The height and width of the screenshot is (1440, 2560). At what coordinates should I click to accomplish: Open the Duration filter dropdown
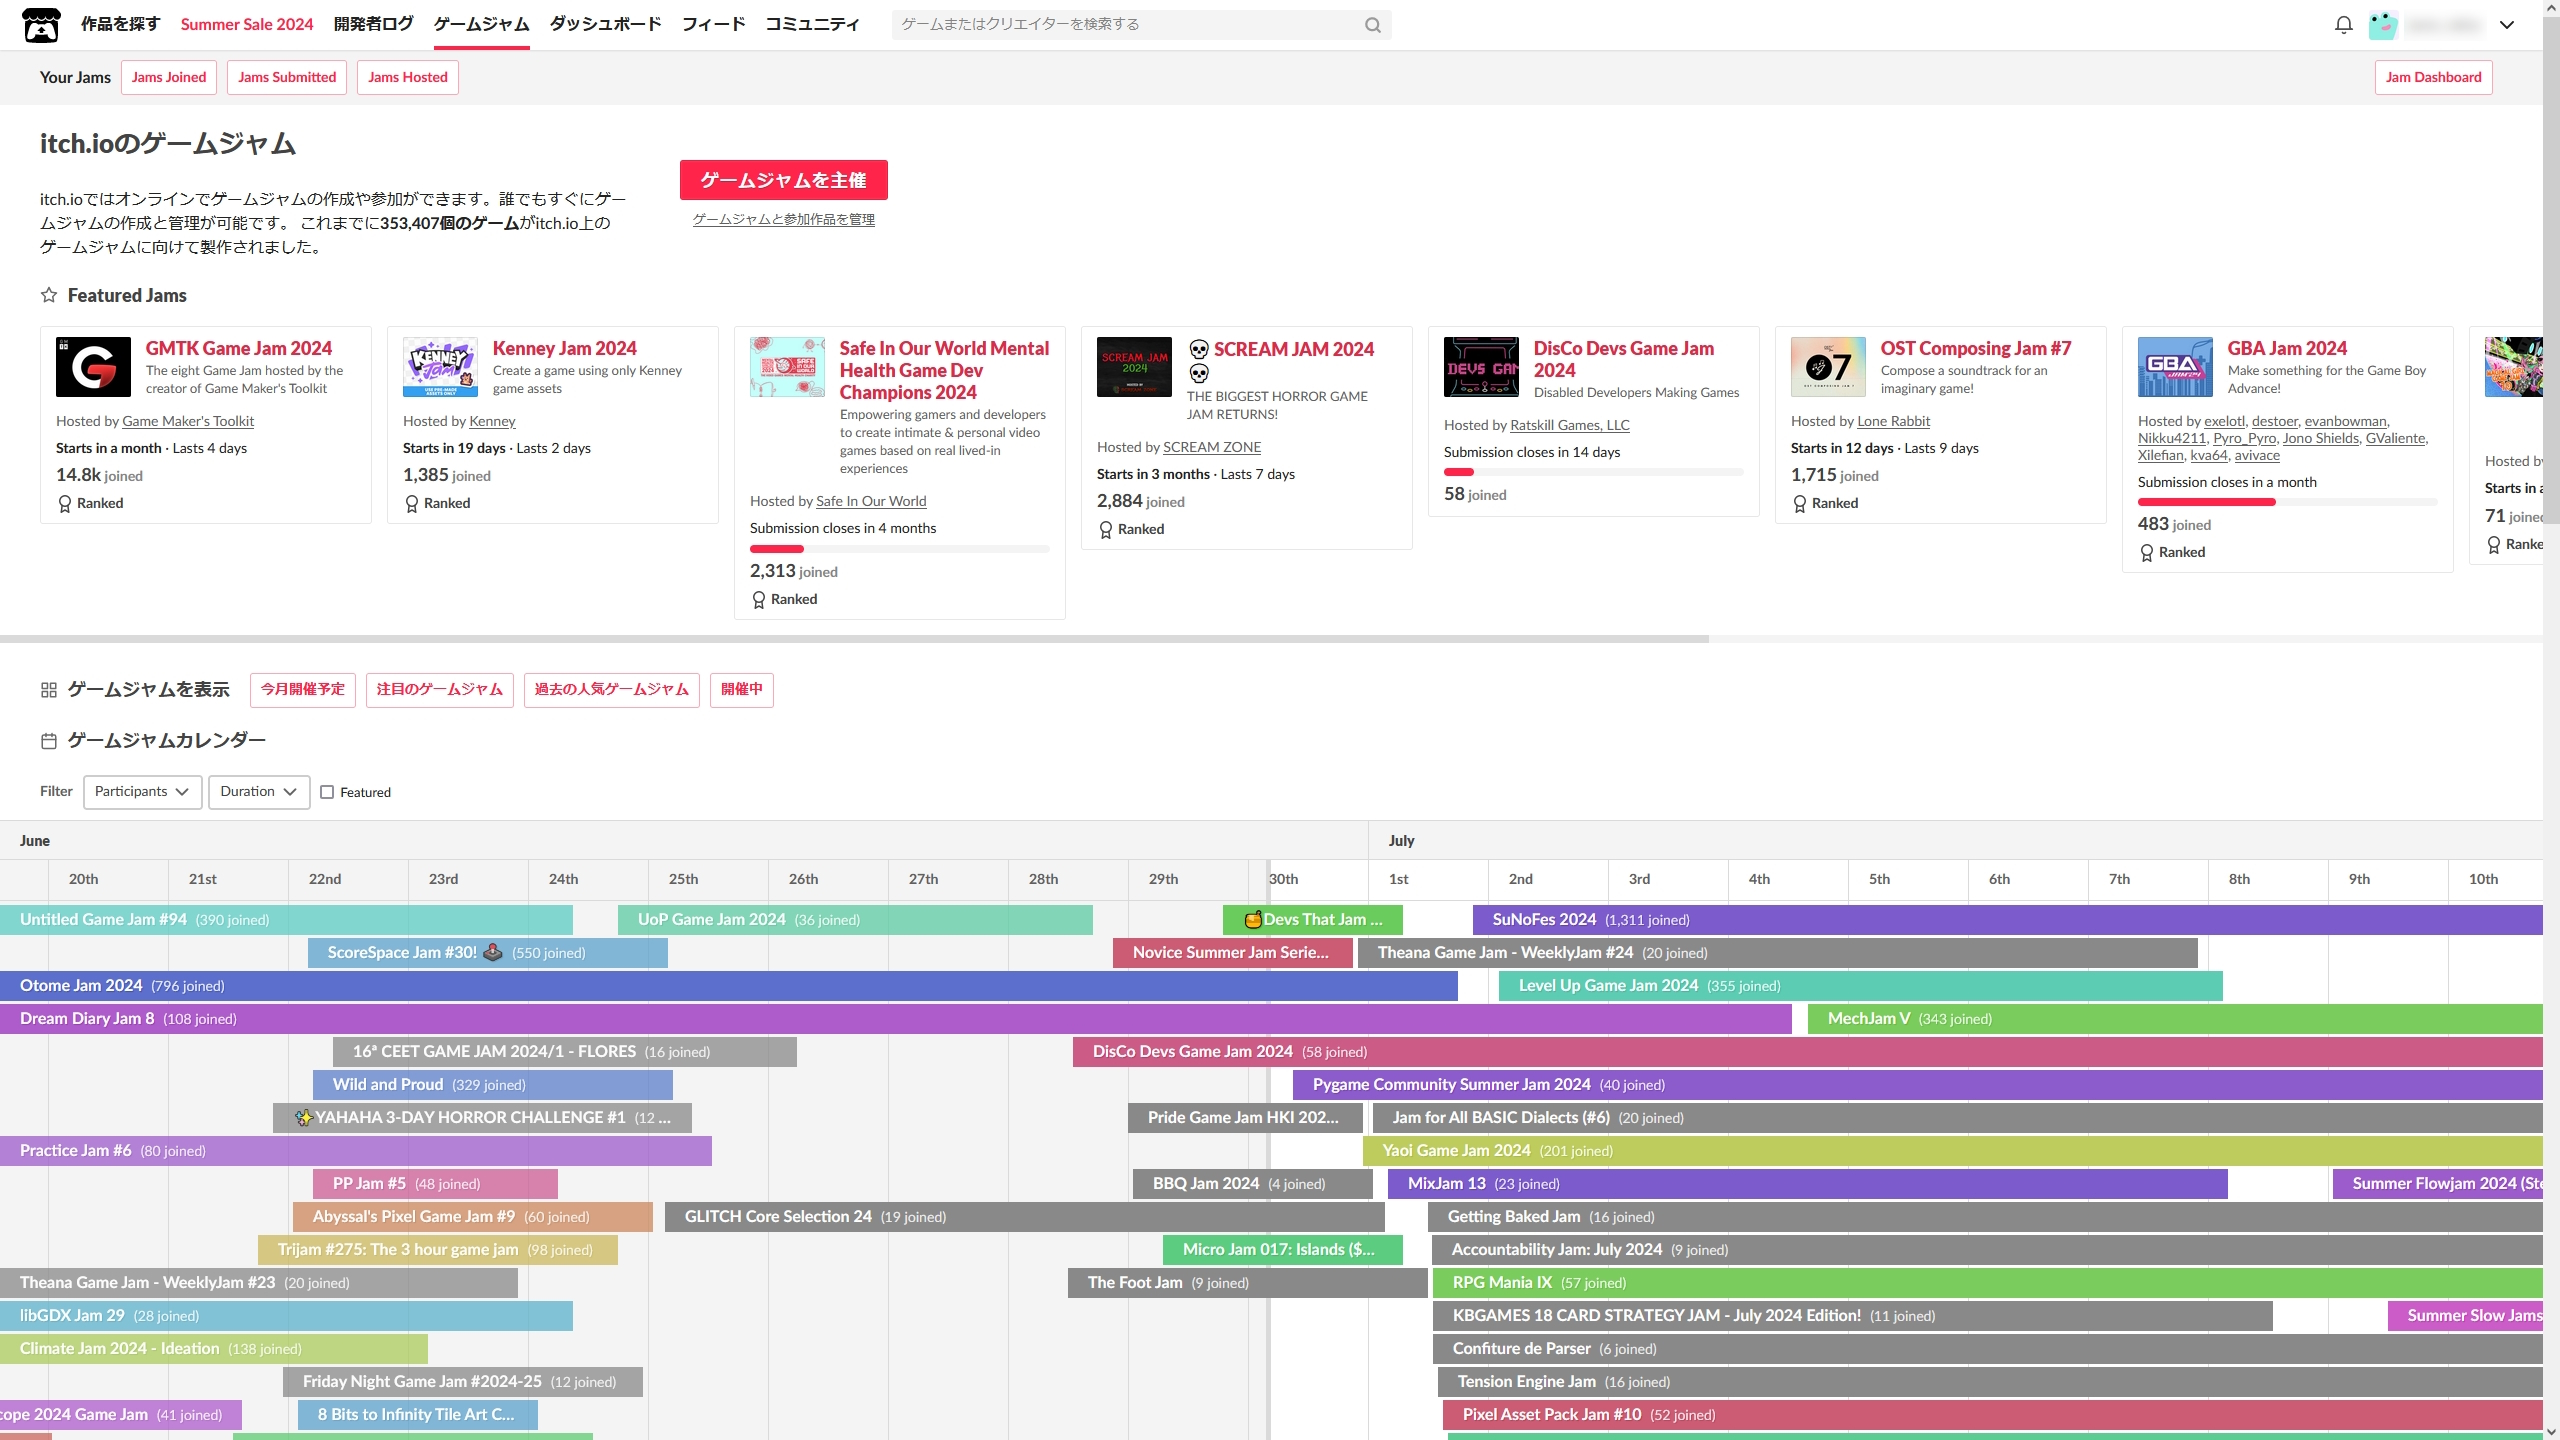coord(258,792)
